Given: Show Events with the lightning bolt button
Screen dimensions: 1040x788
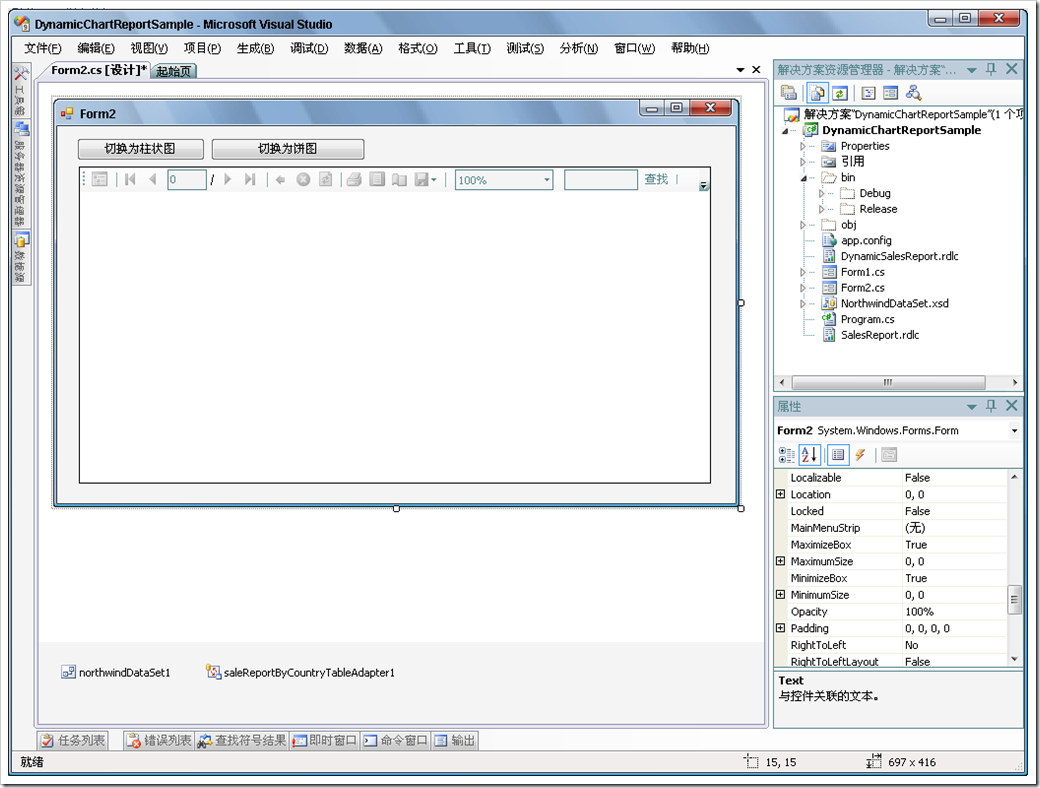Looking at the screenshot, I should point(860,455).
